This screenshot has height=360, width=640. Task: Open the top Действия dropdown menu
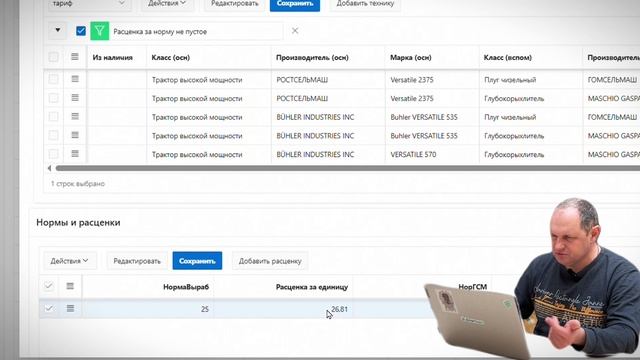[167, 4]
